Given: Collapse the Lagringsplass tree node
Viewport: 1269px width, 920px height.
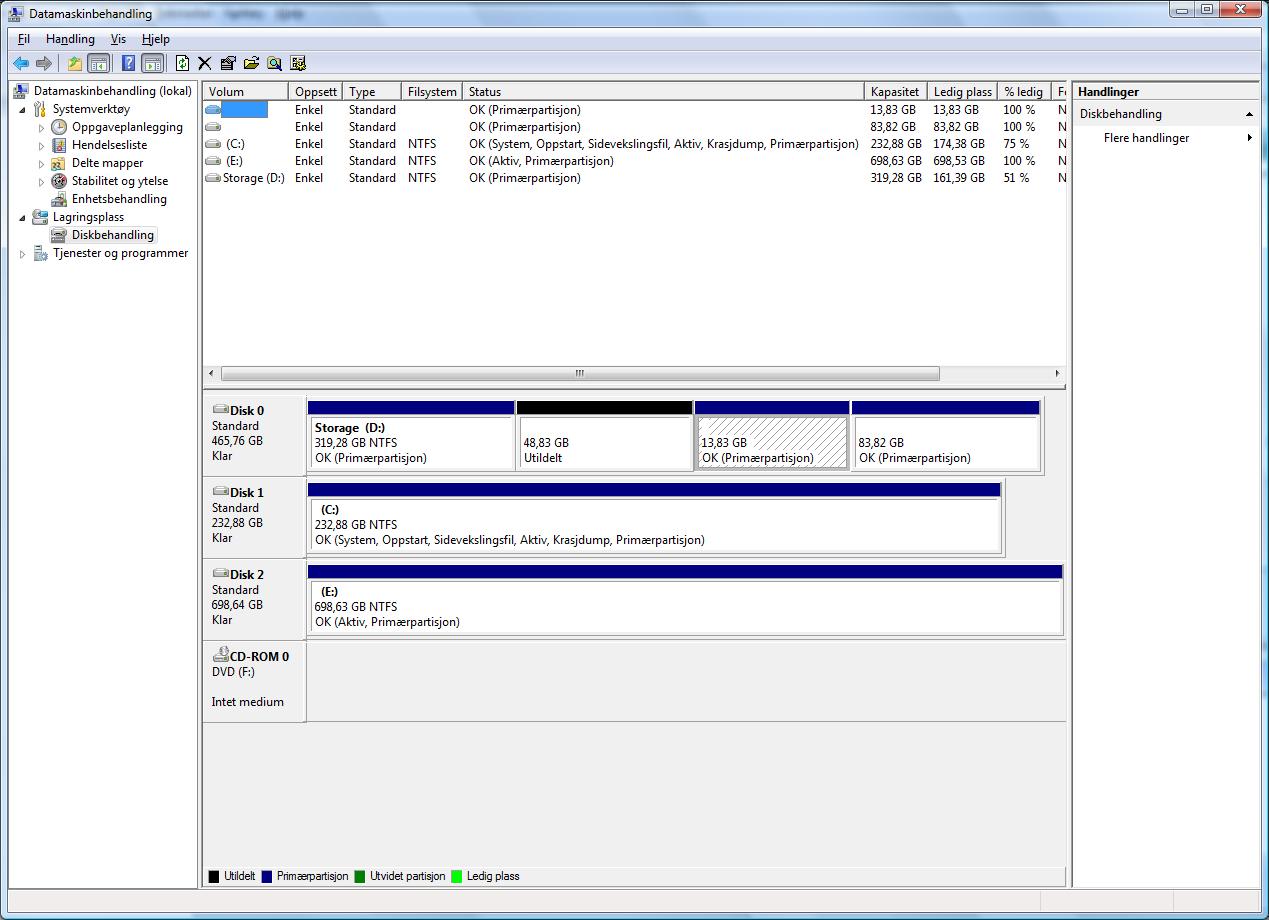Looking at the screenshot, I should click(23, 218).
